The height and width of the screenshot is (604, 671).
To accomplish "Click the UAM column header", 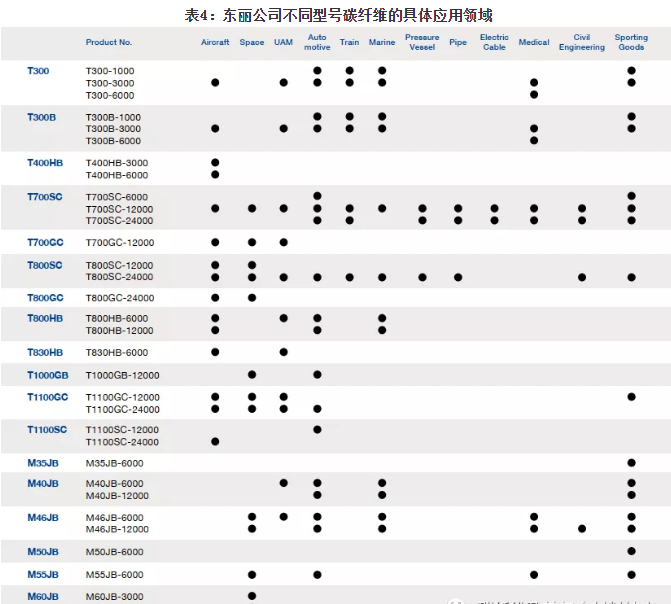I will (283, 42).
